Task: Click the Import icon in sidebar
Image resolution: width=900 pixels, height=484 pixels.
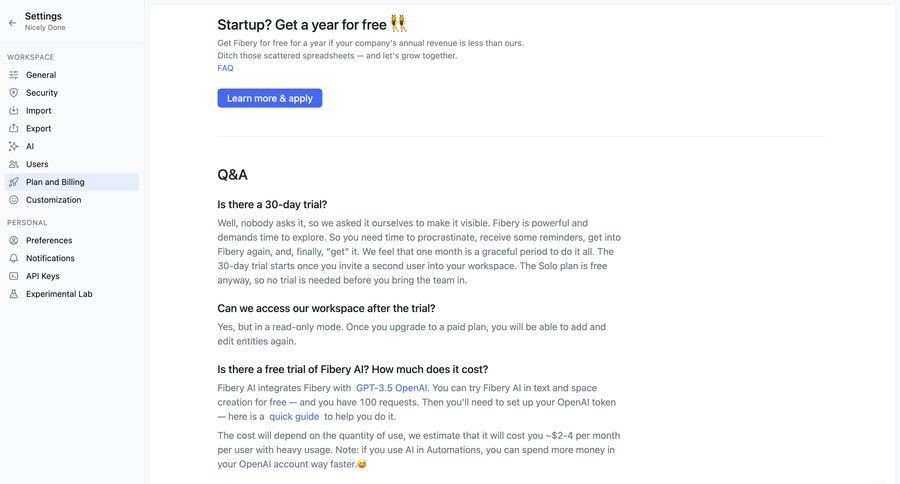Action: pos(14,111)
